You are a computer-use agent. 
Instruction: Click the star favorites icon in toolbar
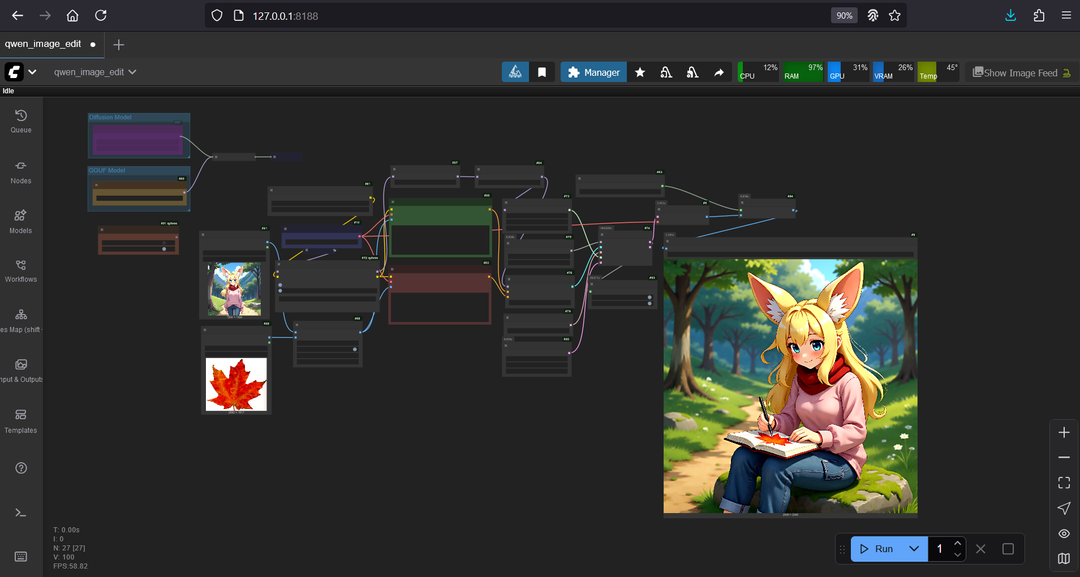click(x=640, y=73)
